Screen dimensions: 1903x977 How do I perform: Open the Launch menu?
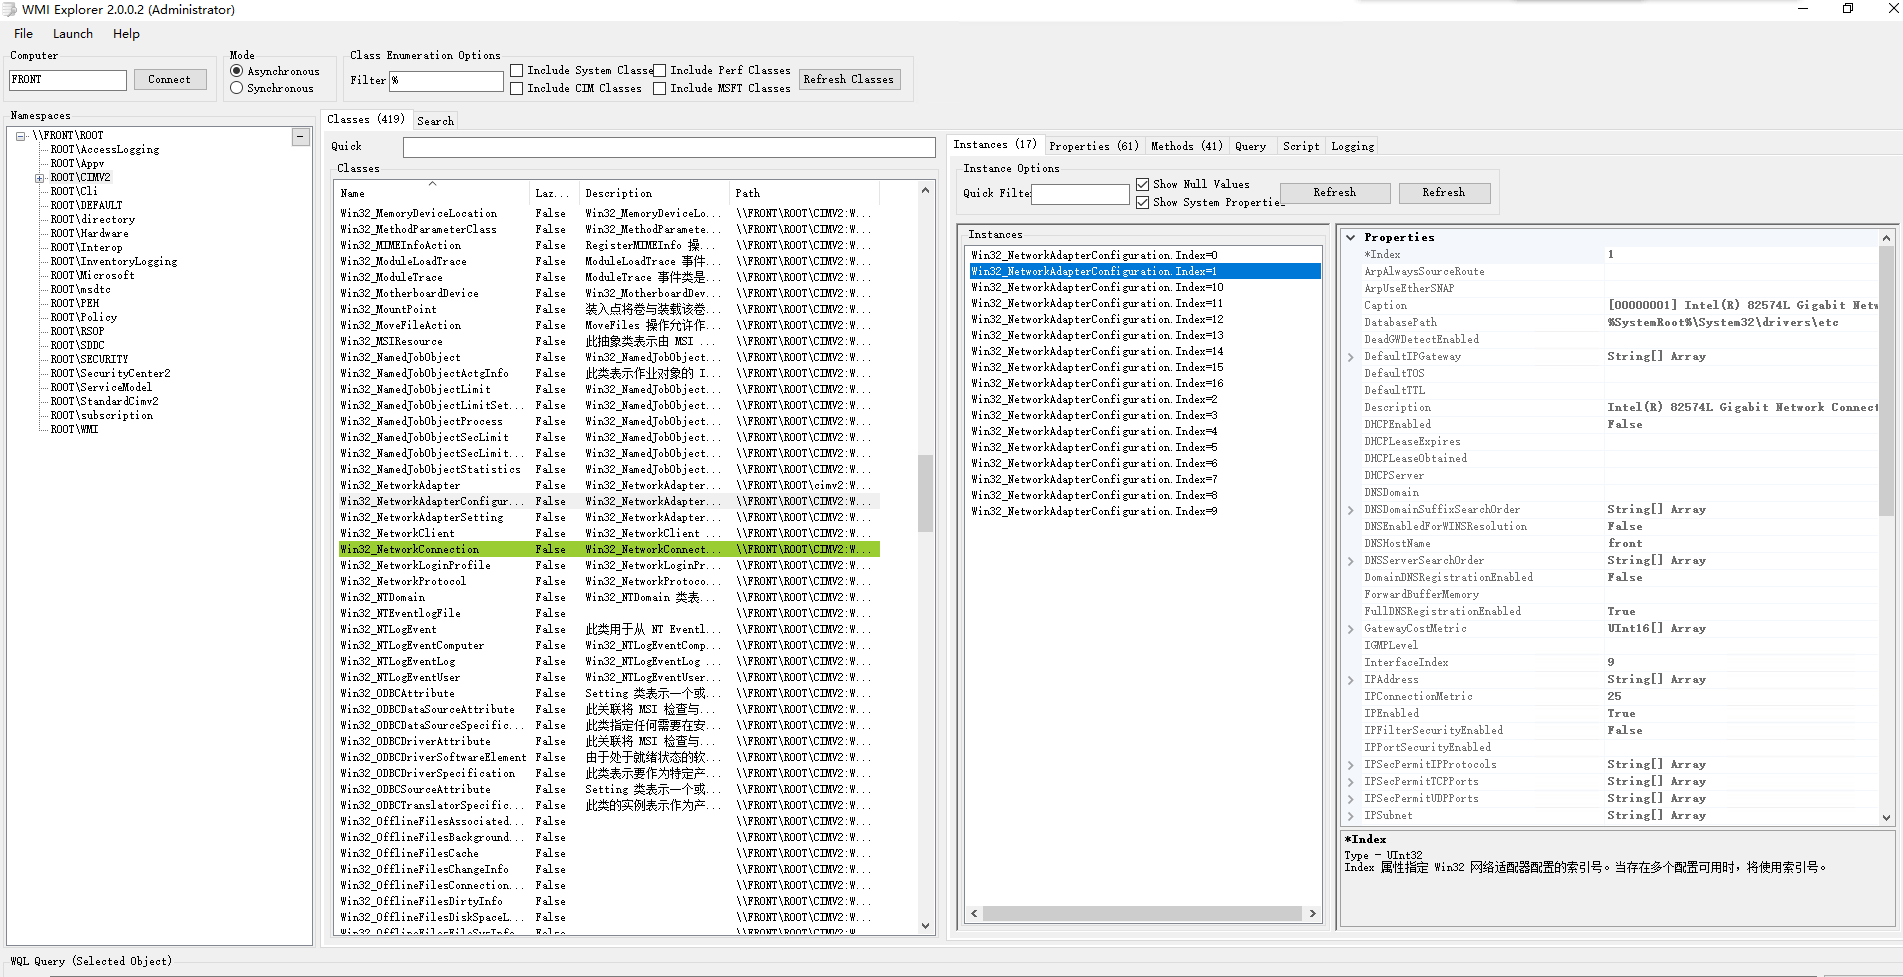(73, 34)
